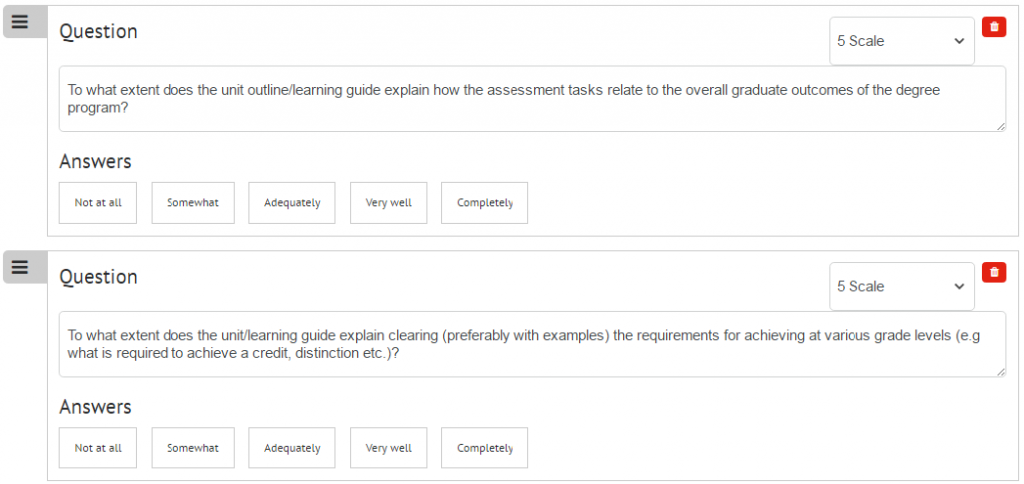Select 'Not at all' in second question
This screenshot has height=484, width=1024.
click(98, 448)
